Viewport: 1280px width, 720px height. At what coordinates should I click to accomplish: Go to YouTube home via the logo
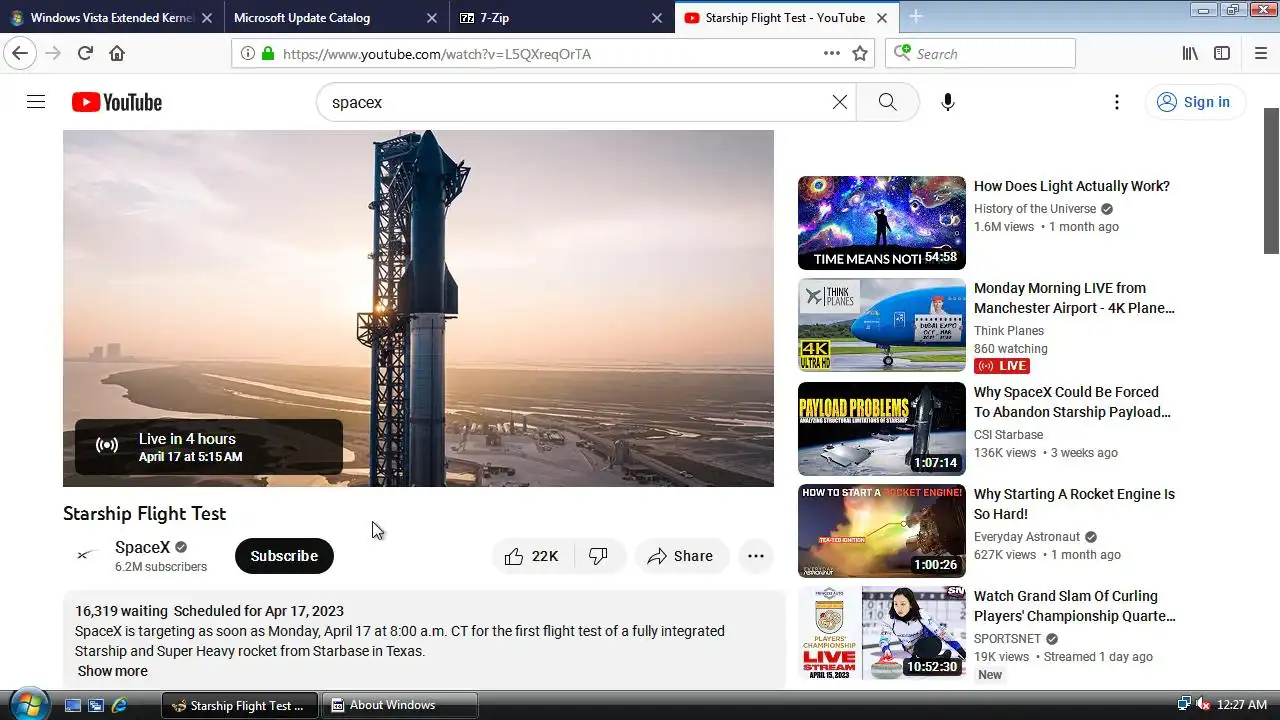pos(117,102)
